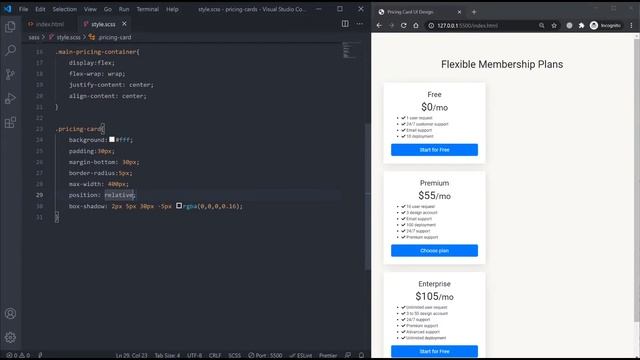
Task: Open the Help menu
Action: [172, 9]
